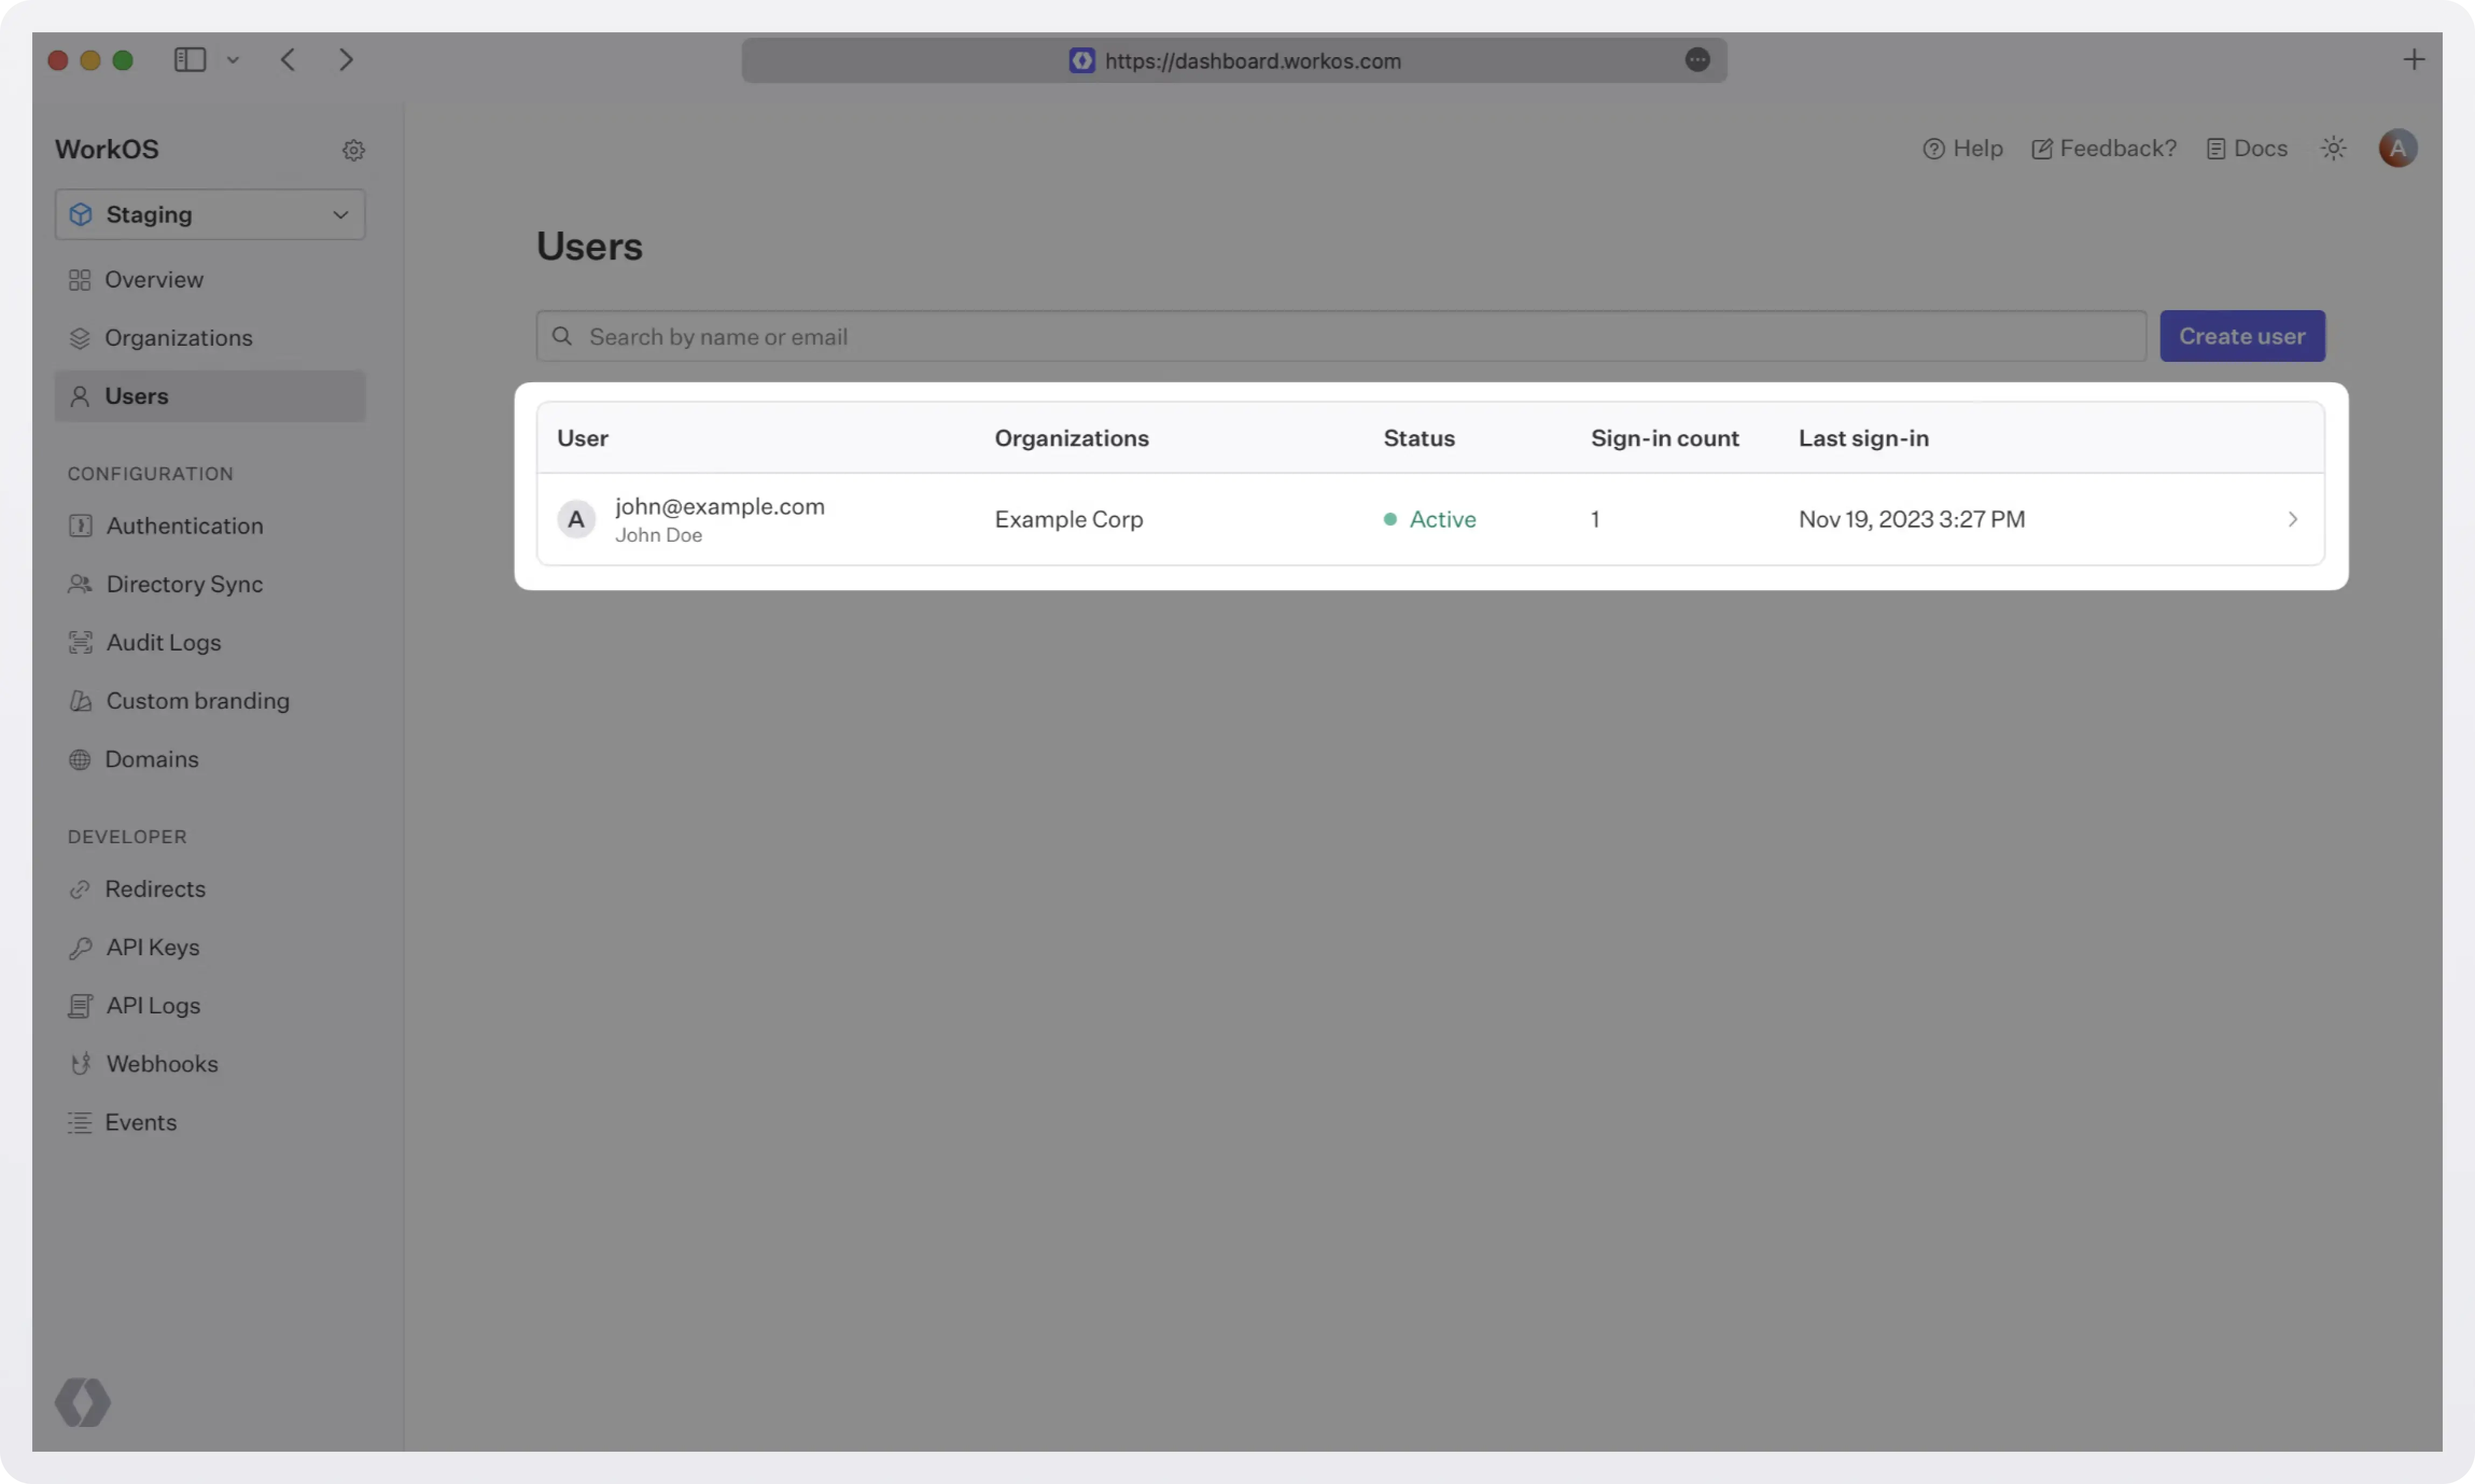
Task: Go forward in browser
Action: pyautogui.click(x=346, y=60)
